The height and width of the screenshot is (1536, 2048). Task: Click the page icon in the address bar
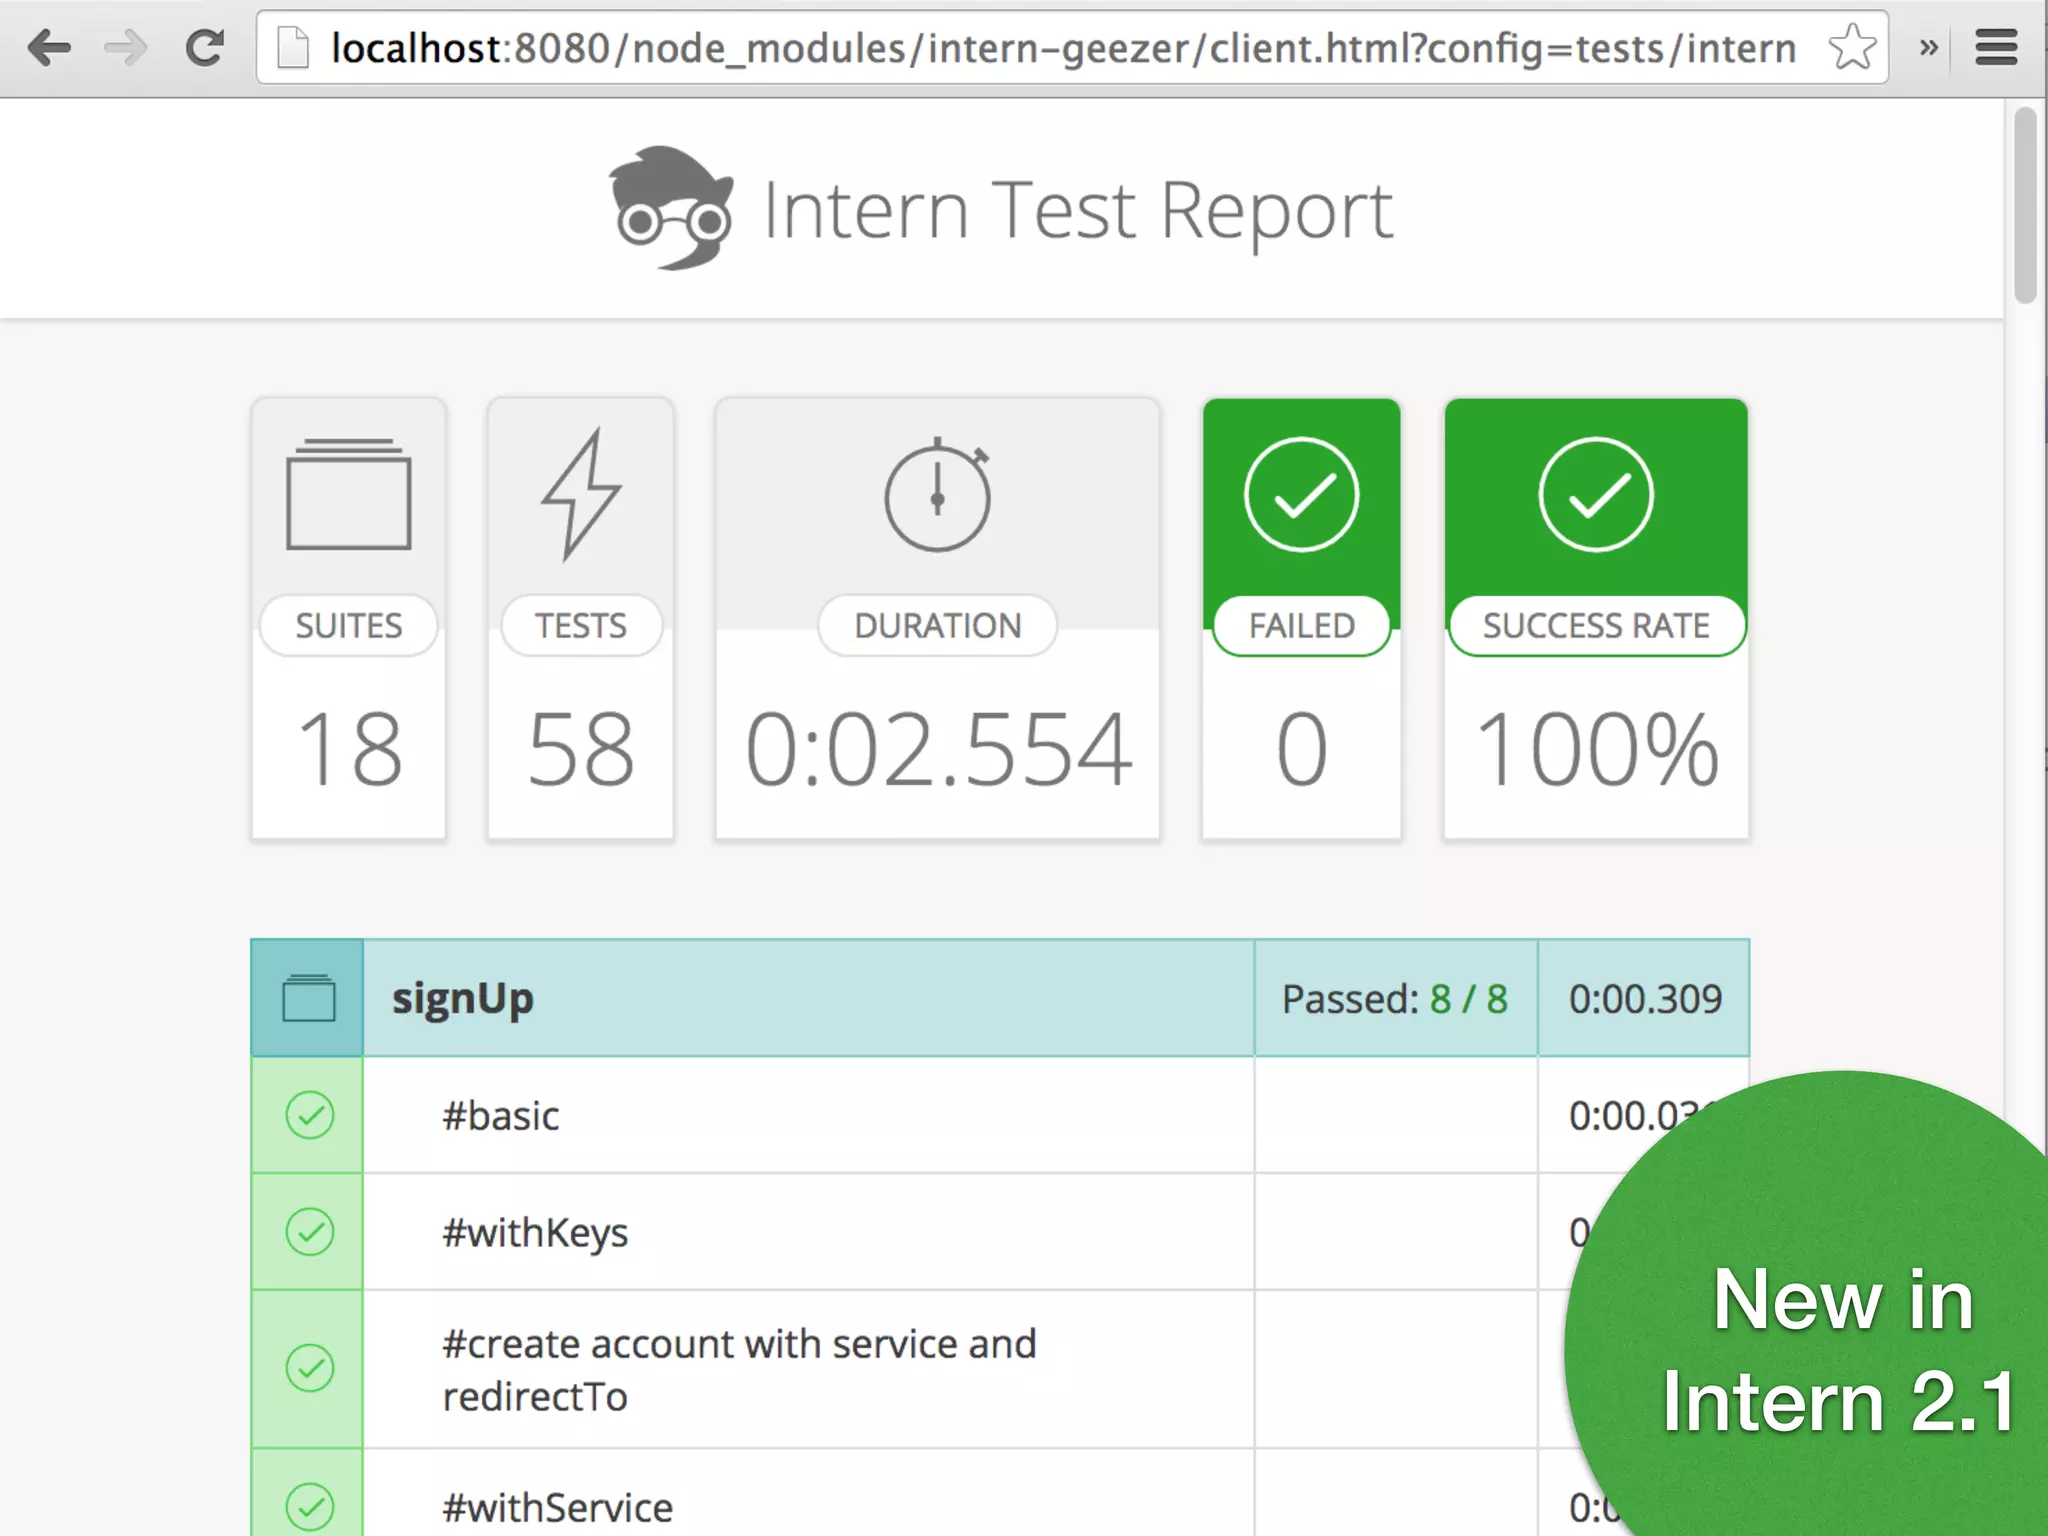(x=292, y=47)
